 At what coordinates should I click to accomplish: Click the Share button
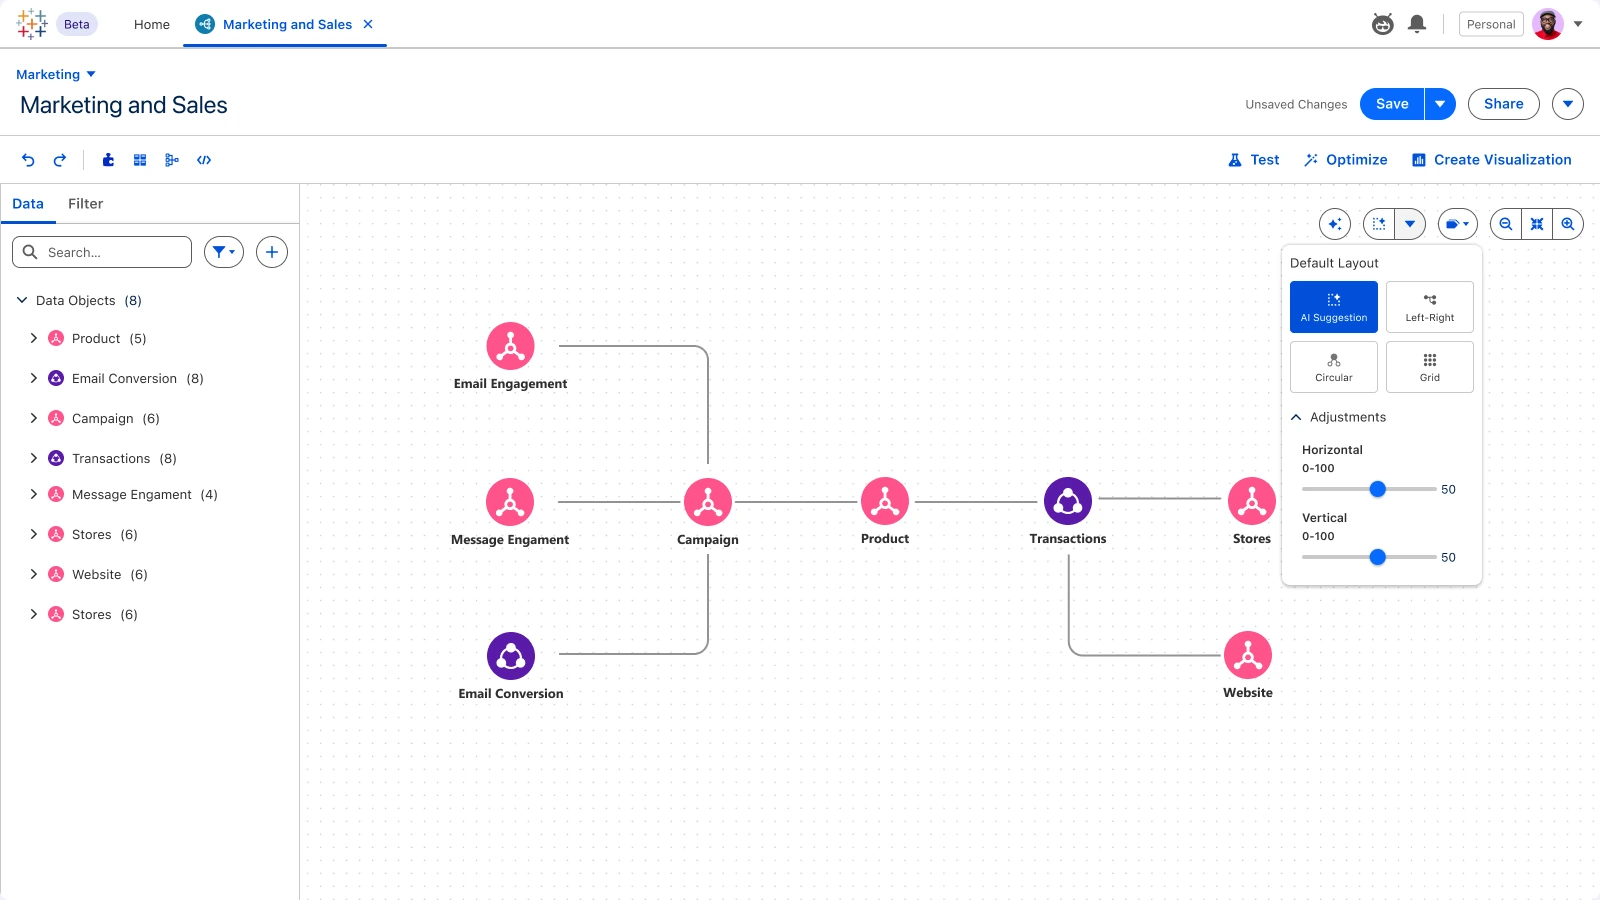coord(1504,104)
